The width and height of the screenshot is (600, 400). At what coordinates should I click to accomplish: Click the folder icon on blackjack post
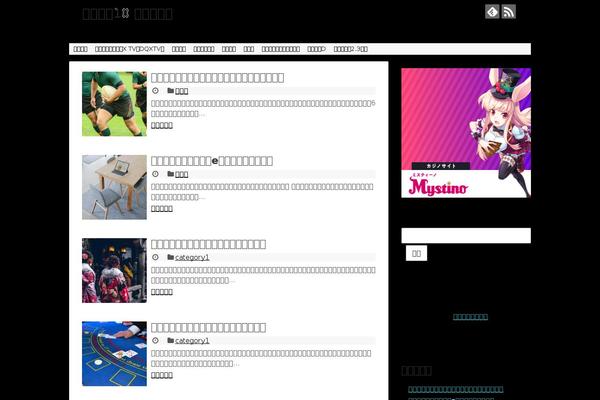(171, 340)
